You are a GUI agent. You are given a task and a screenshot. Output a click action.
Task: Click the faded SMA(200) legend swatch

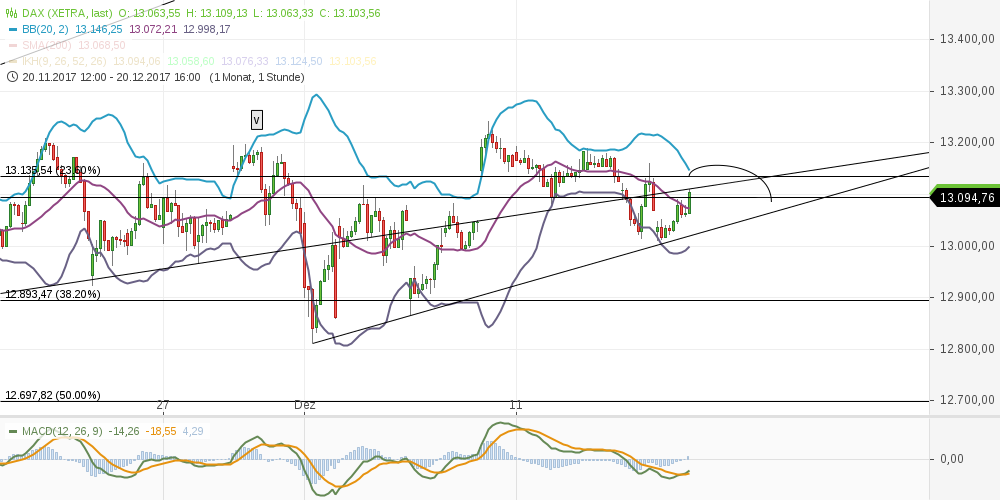tap(12, 45)
